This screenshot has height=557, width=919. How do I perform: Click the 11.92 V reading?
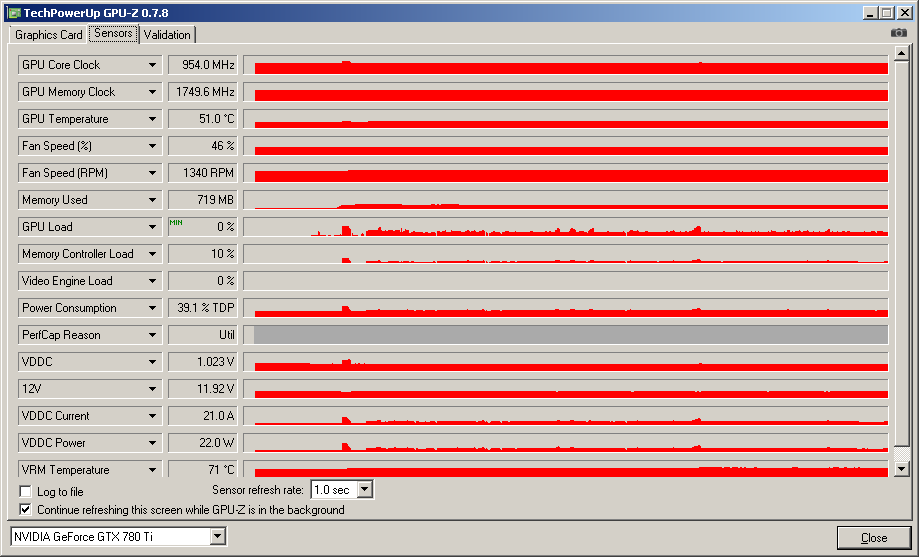pos(202,389)
